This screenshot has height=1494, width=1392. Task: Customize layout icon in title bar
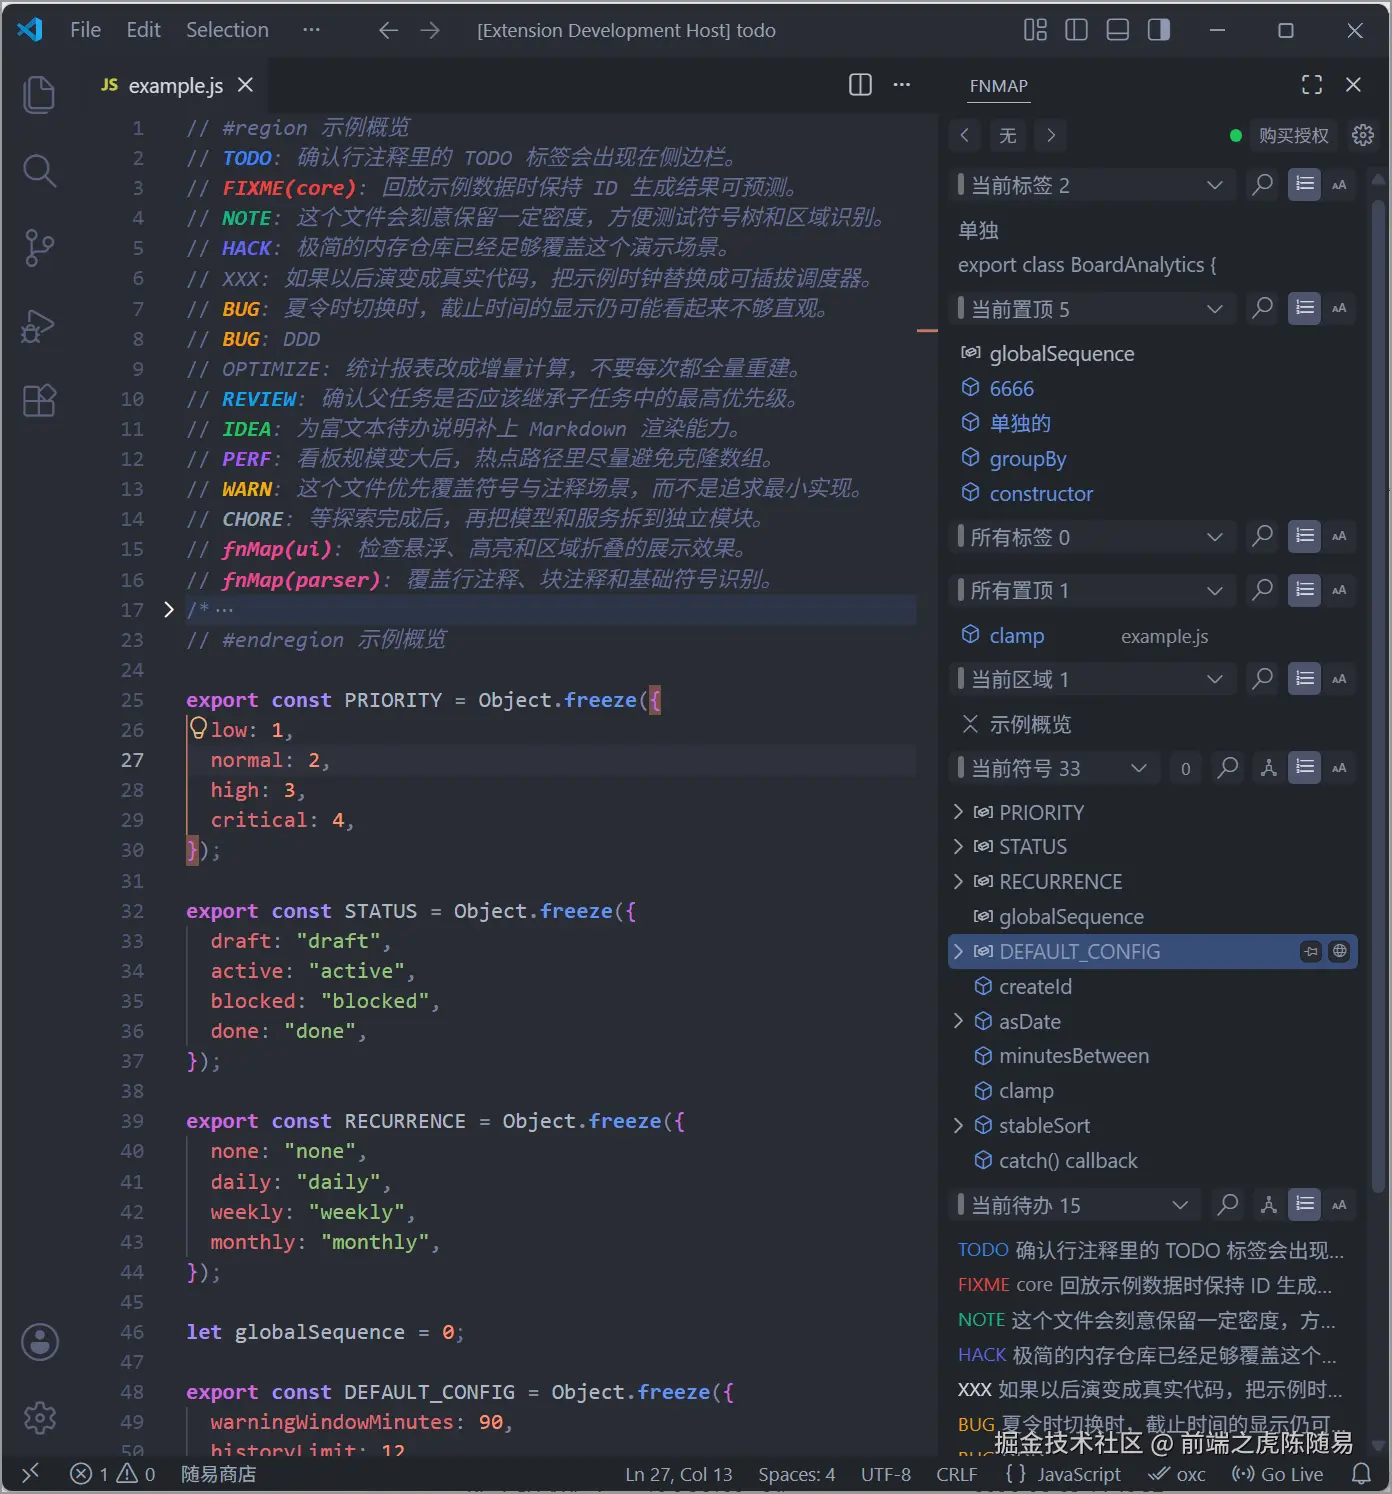click(x=1035, y=30)
